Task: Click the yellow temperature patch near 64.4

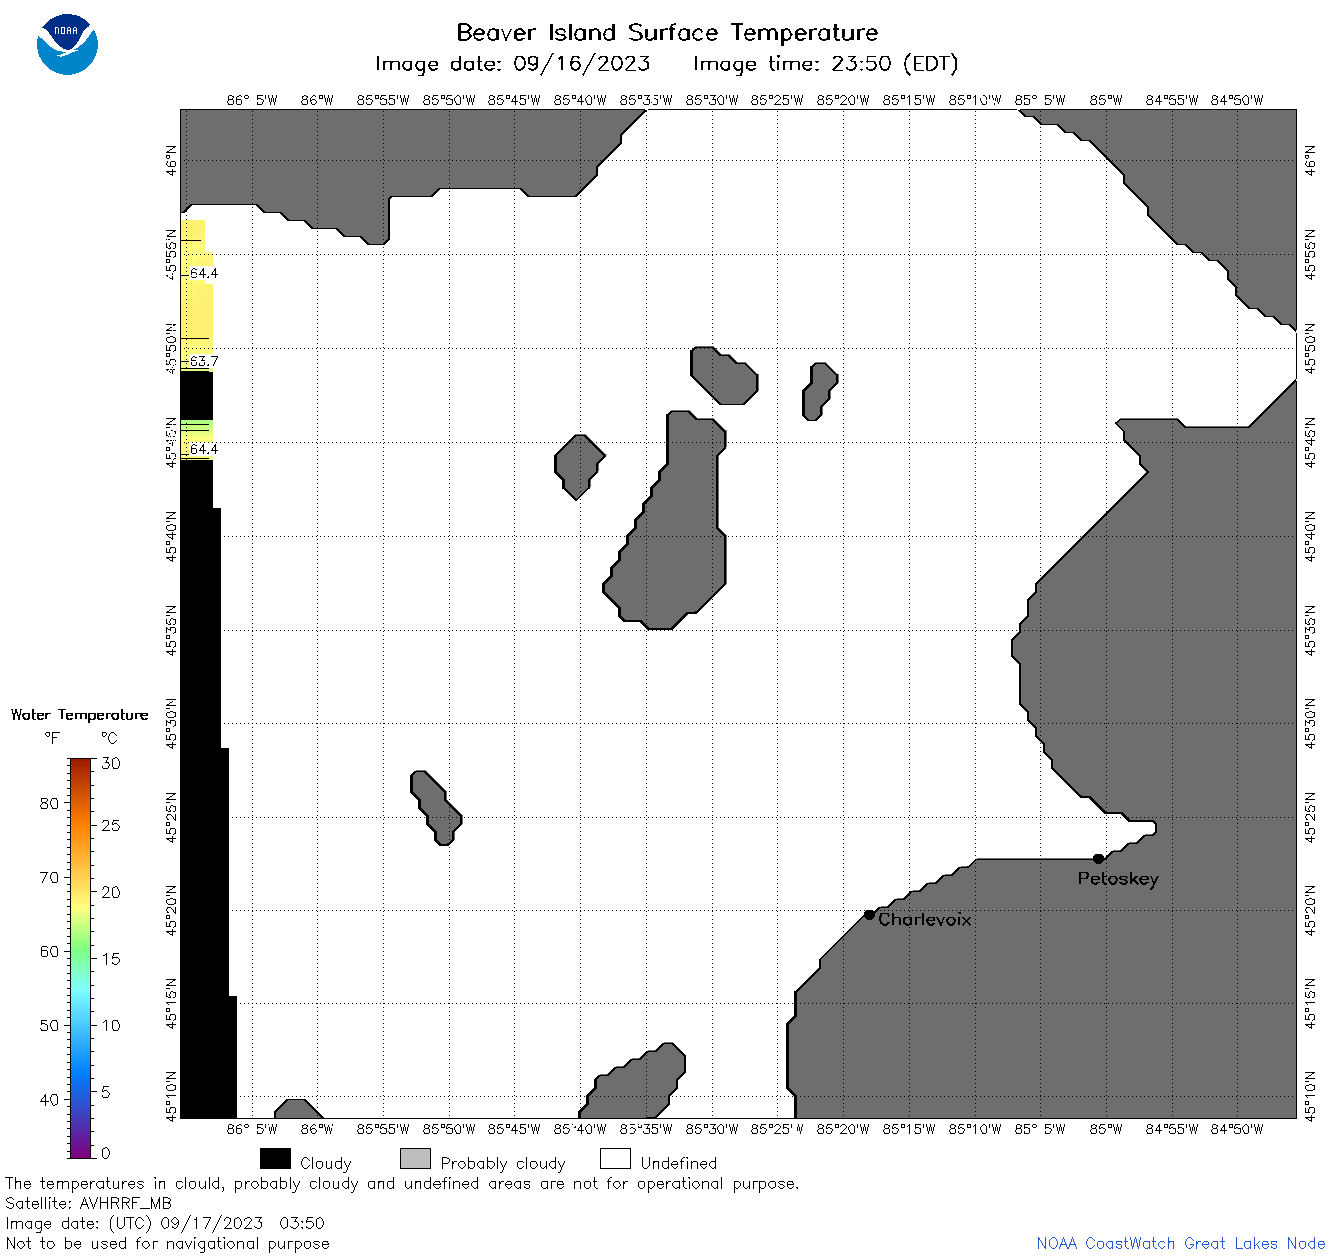Action: (x=196, y=310)
